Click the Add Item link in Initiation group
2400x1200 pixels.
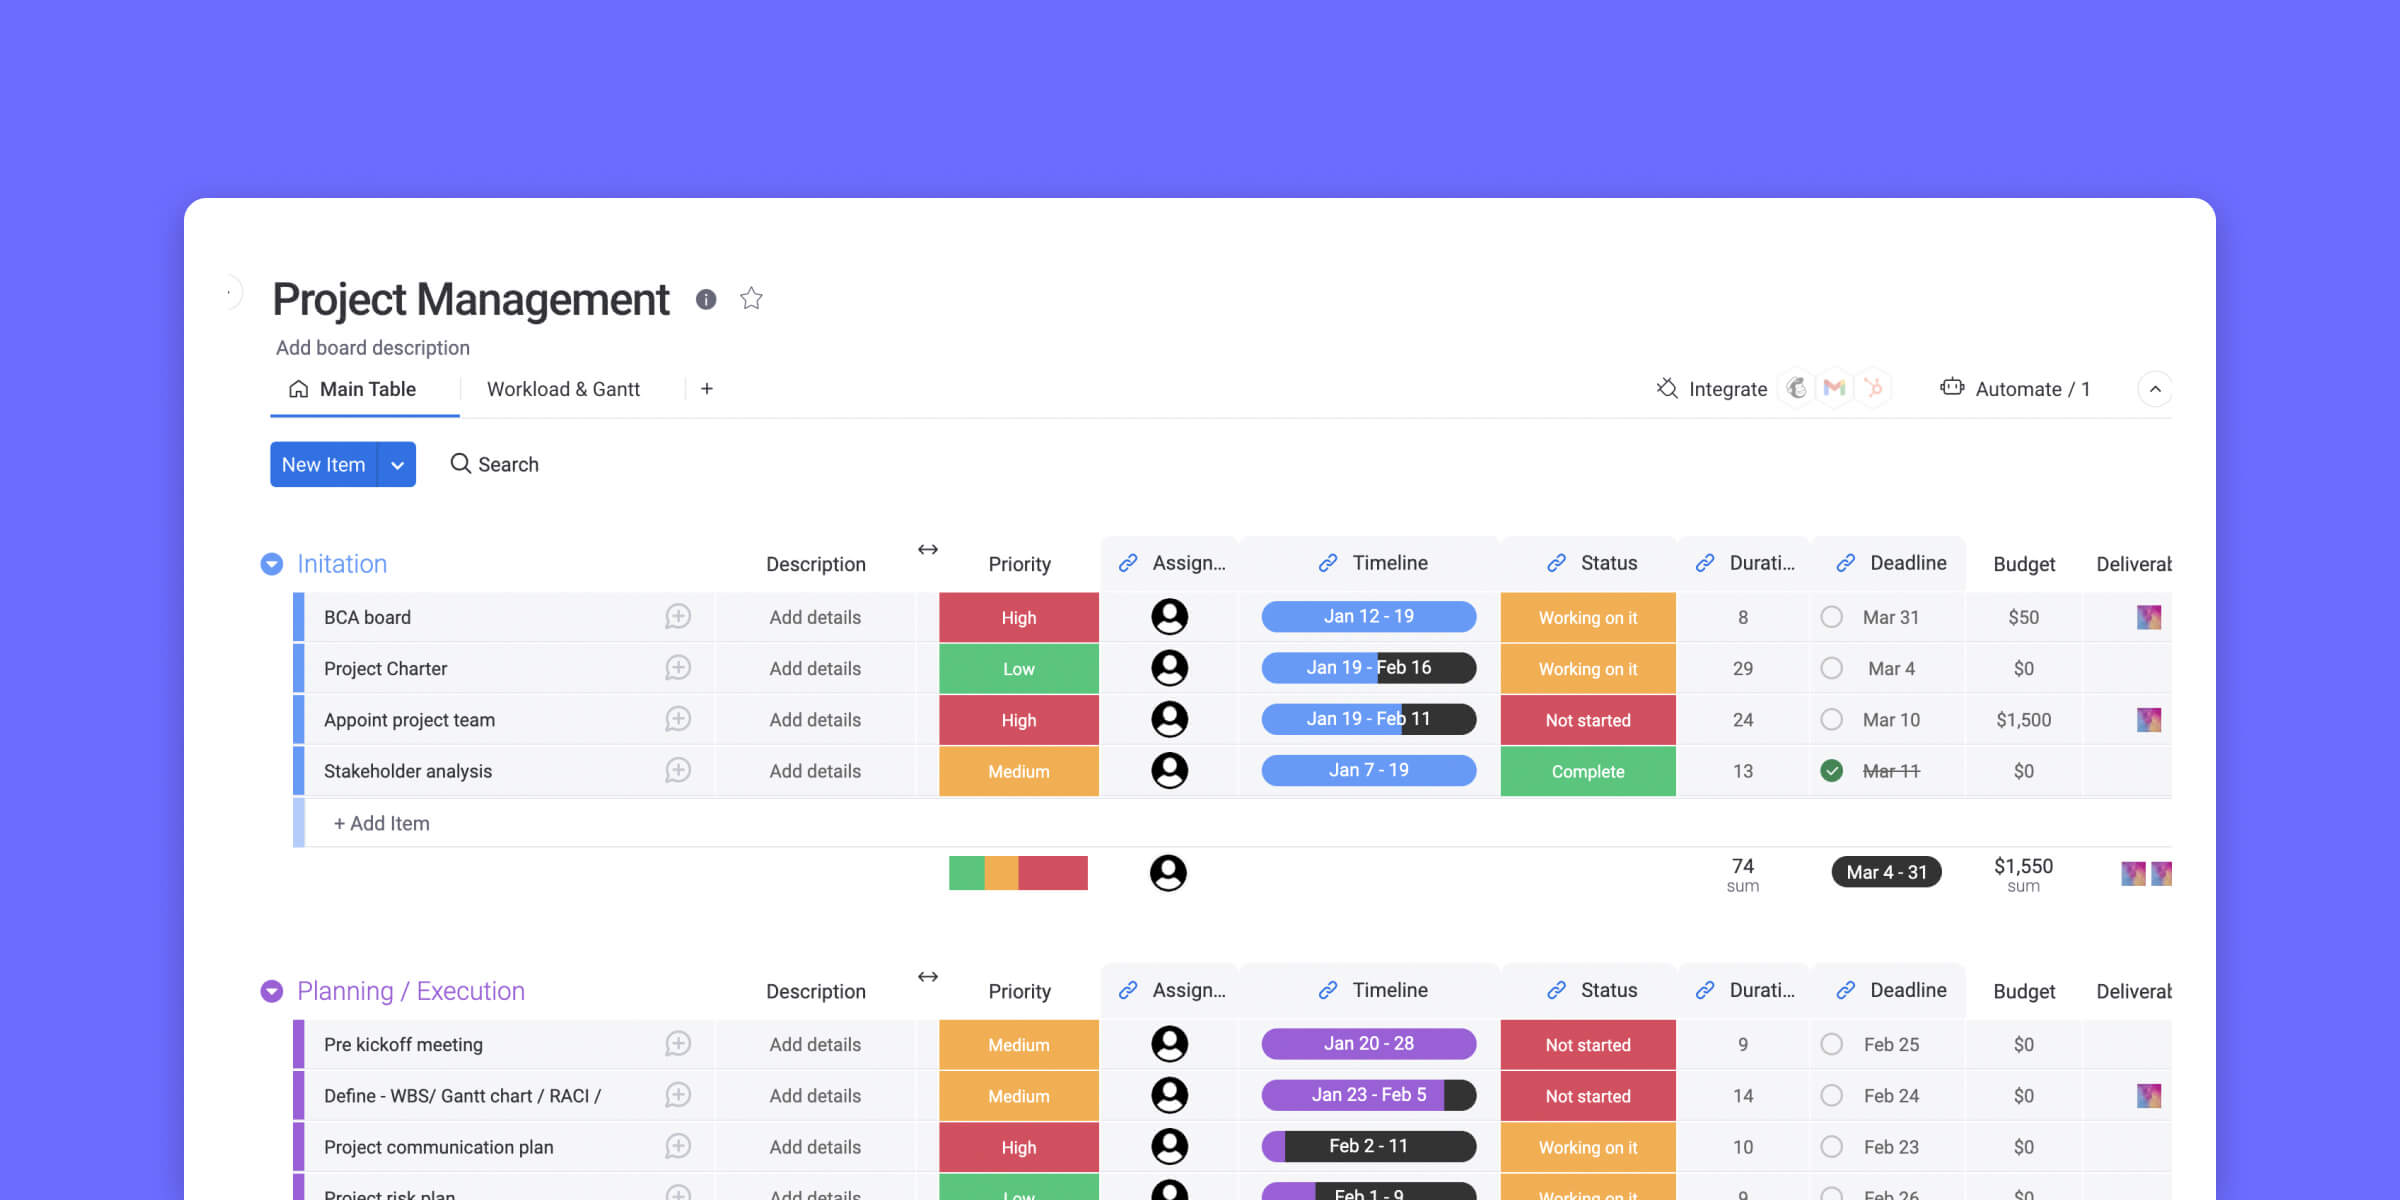point(381,822)
